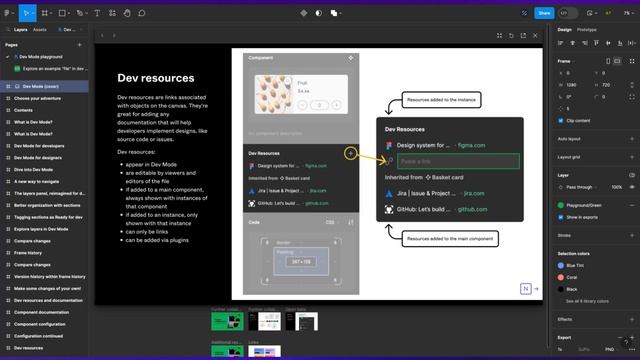Click the multiplayer tools icon beside Share
Viewport: 640px width, 360px height.
pyautogui.click(x=524, y=13)
